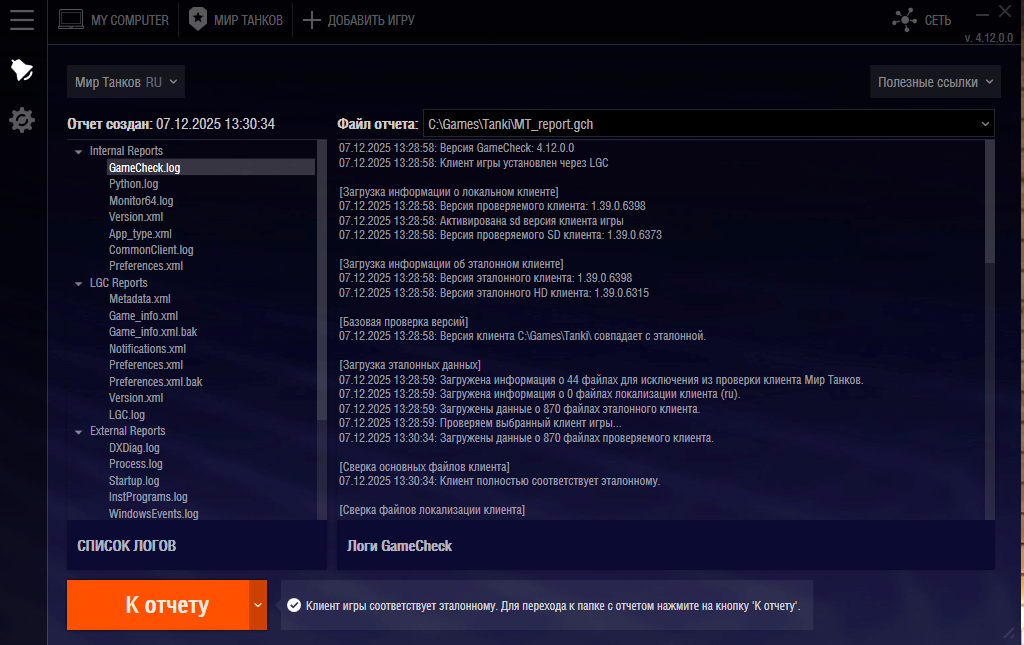The image size is (1024, 645).
Task: Collapse the LGC Reports group
Action: point(78,283)
